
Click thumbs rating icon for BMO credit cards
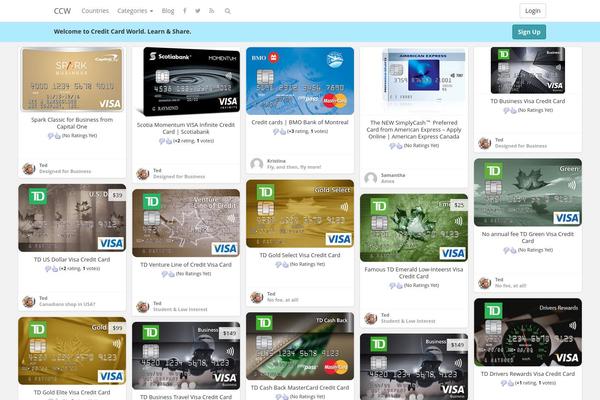coord(279,132)
